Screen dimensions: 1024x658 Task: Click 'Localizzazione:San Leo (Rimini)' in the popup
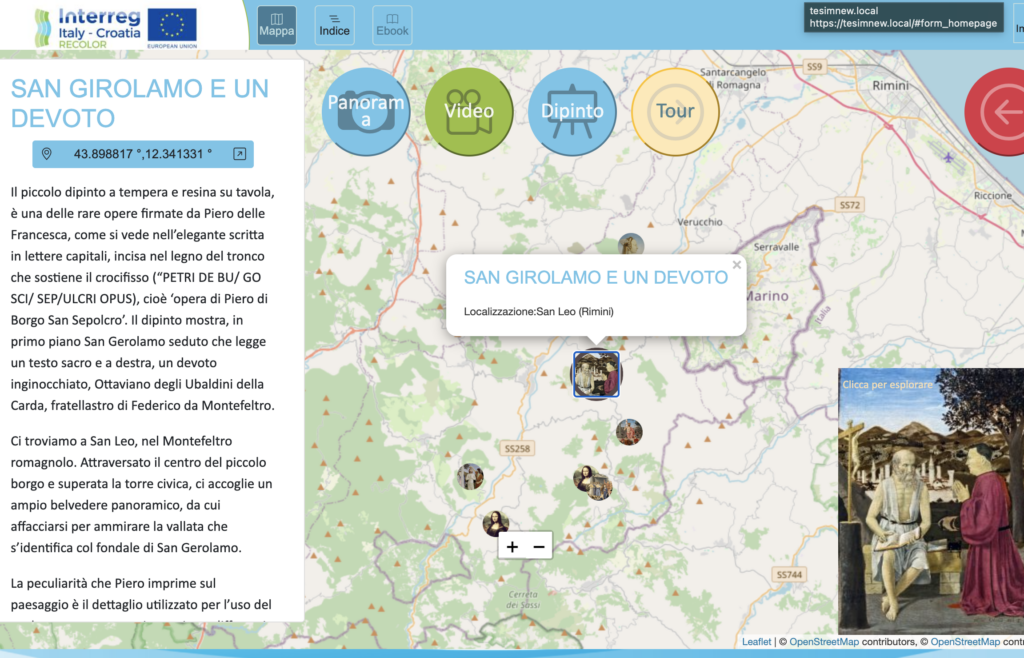click(x=539, y=311)
